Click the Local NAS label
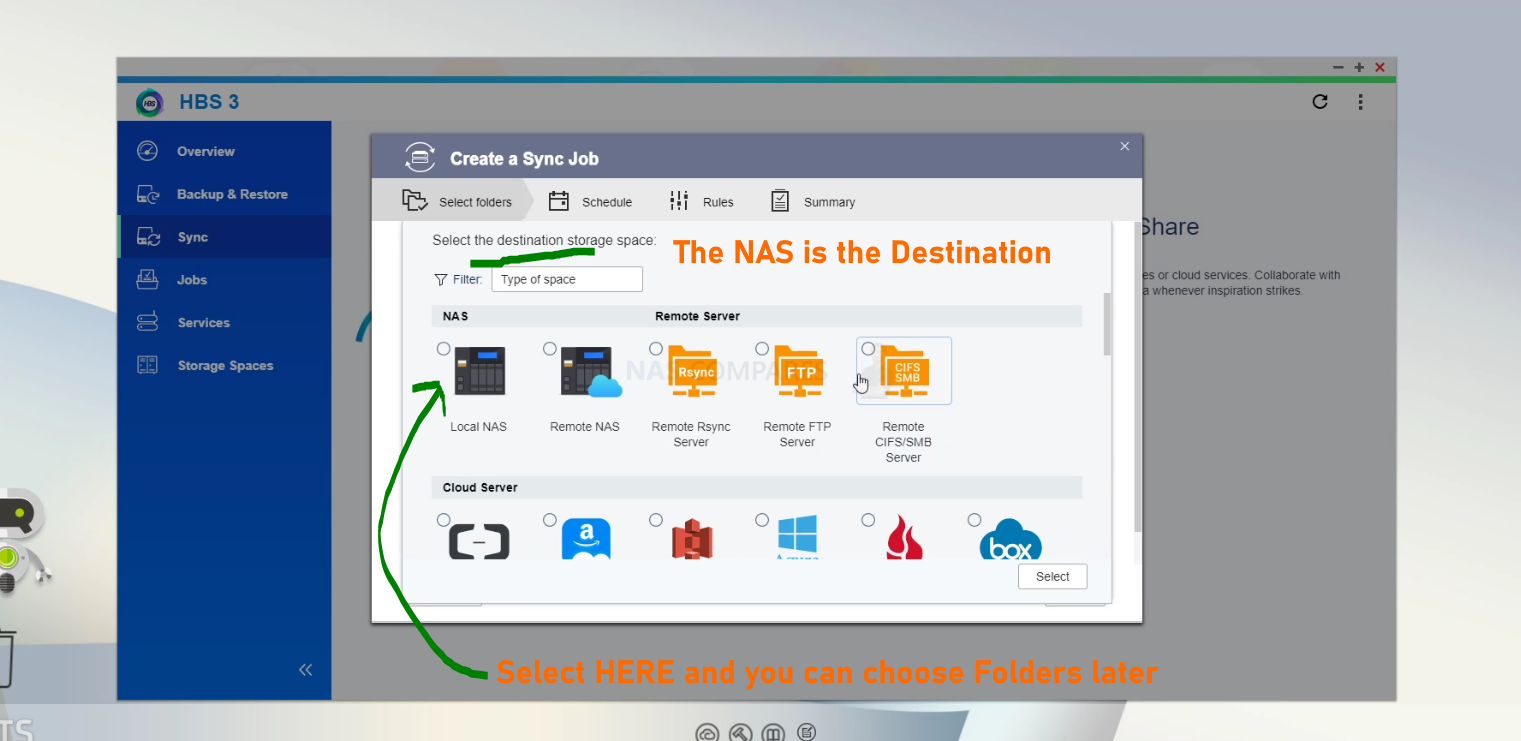The height and width of the screenshot is (741, 1521). [x=478, y=427]
